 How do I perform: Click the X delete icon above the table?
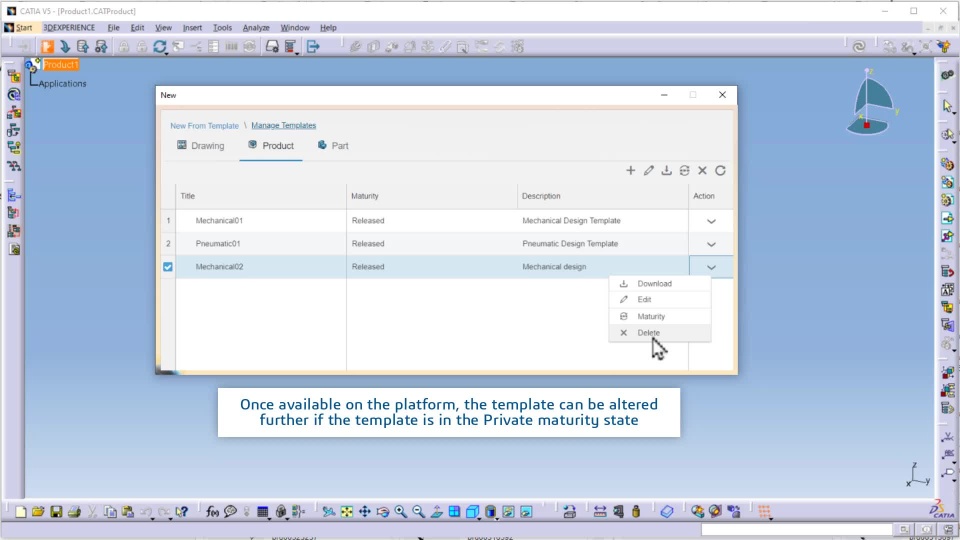coord(702,171)
